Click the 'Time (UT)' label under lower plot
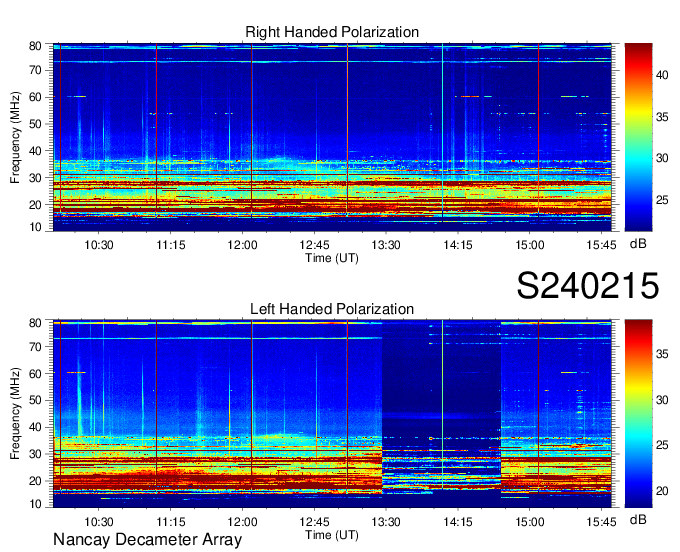The width and height of the screenshot is (680, 552). 332,535
